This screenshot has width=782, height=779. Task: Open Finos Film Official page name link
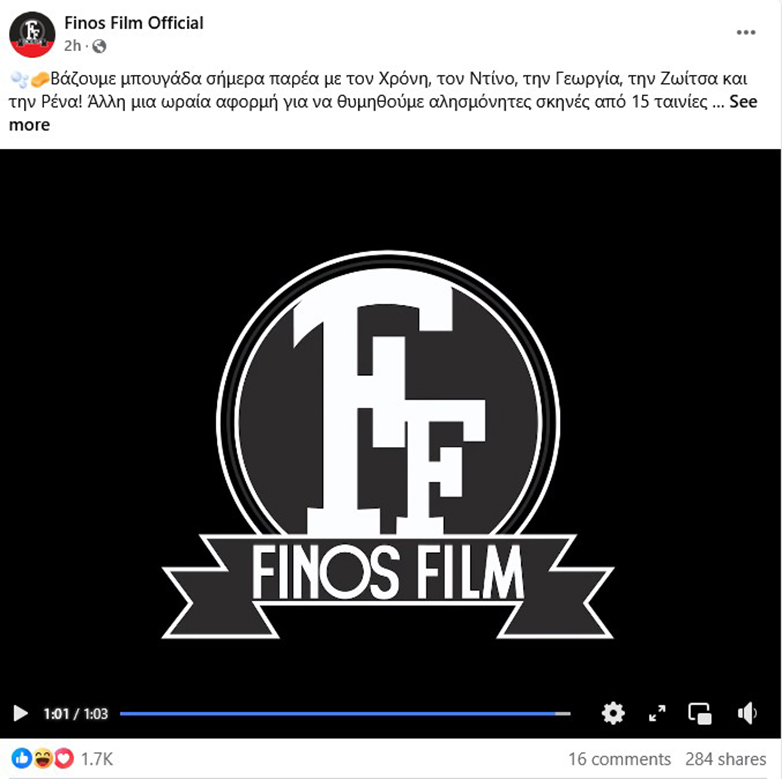coord(134,23)
